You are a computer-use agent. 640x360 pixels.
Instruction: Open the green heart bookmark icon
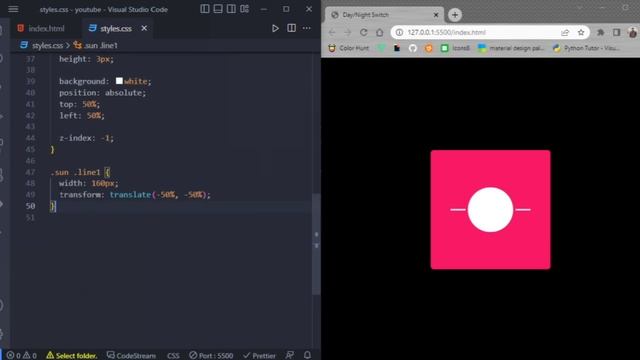click(x=382, y=48)
